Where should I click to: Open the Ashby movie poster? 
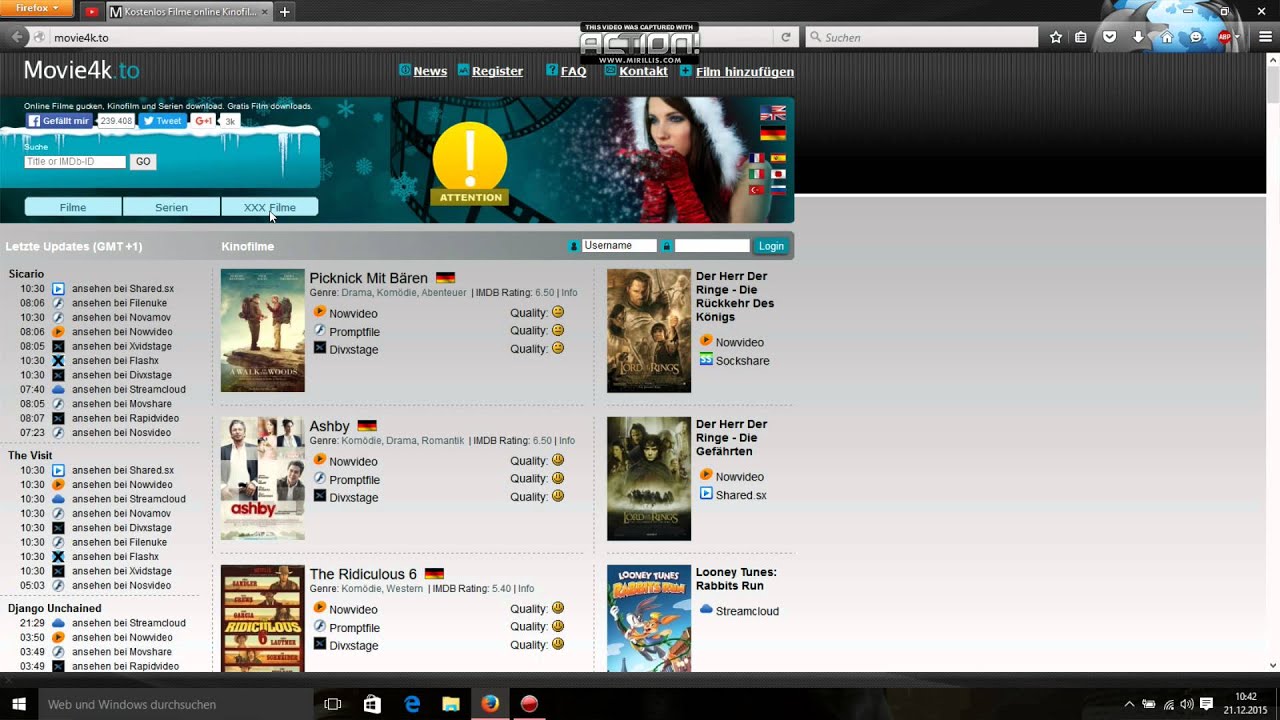point(262,478)
